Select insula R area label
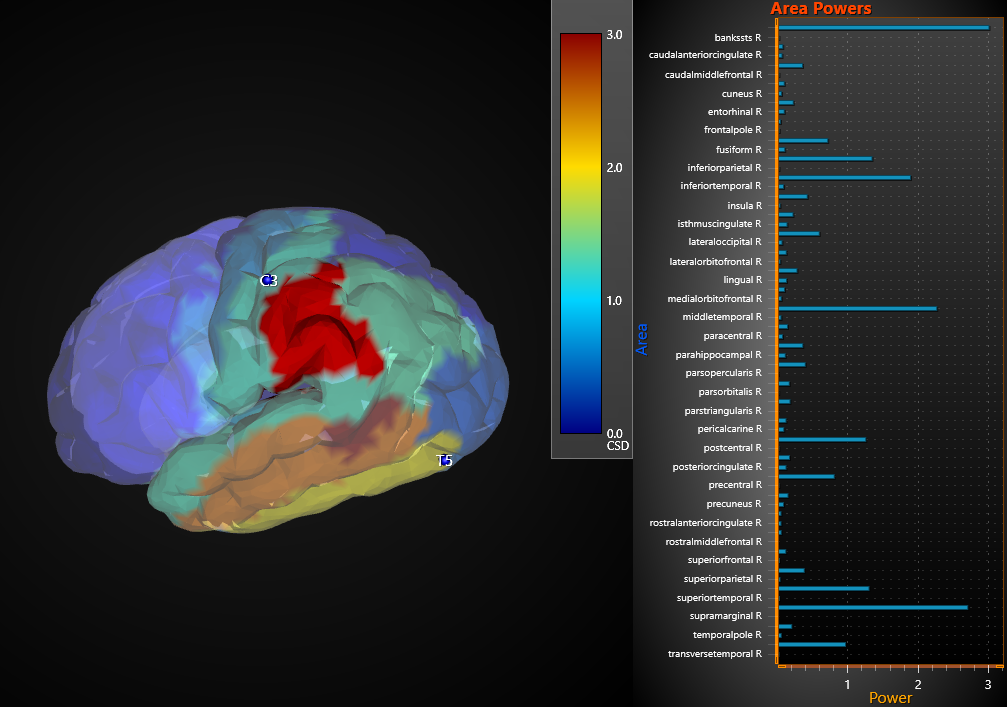Screen dimensions: 1007x707 click(x=744, y=205)
